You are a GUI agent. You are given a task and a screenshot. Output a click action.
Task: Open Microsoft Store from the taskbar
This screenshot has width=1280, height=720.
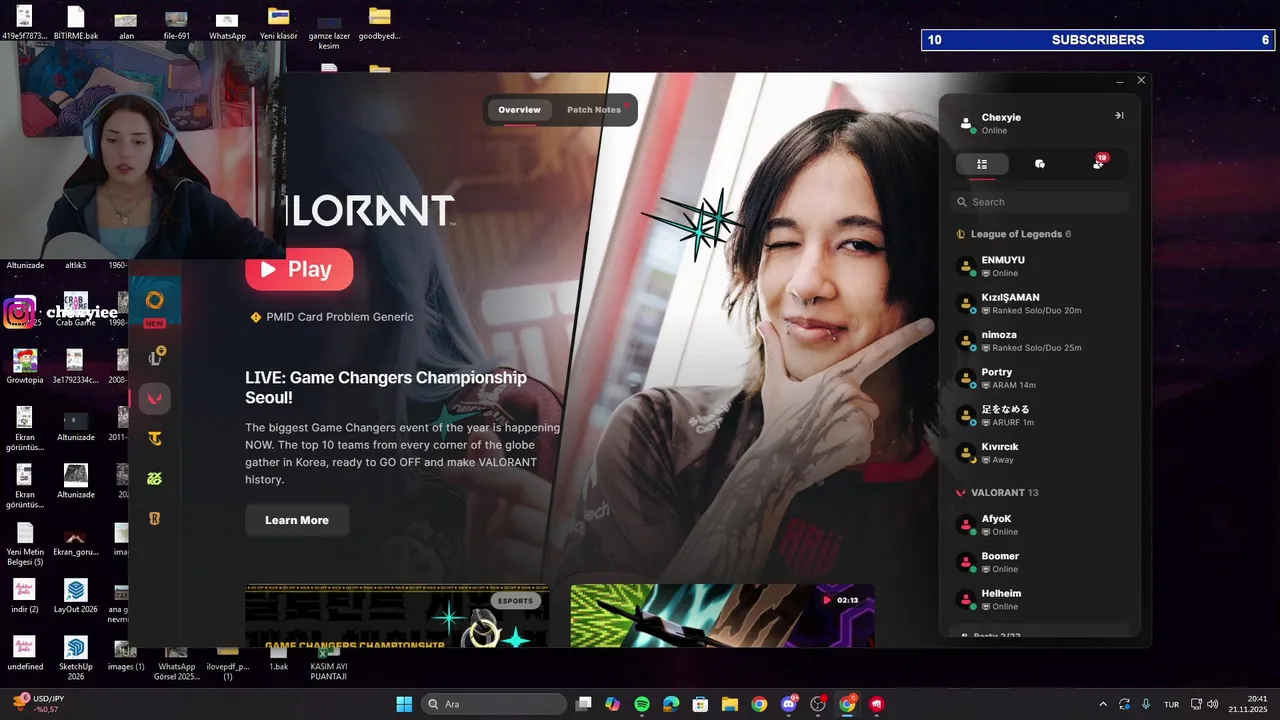[x=701, y=704]
